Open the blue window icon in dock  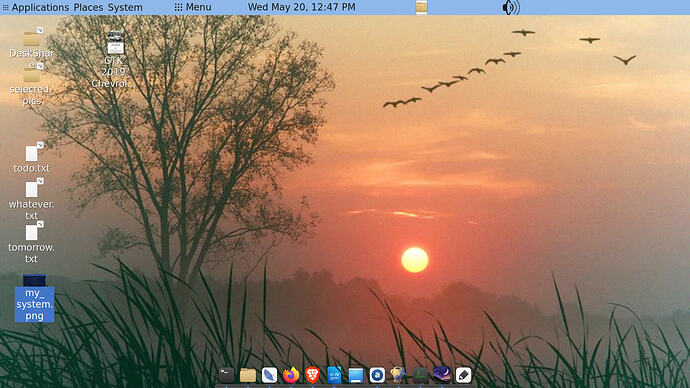click(356, 375)
